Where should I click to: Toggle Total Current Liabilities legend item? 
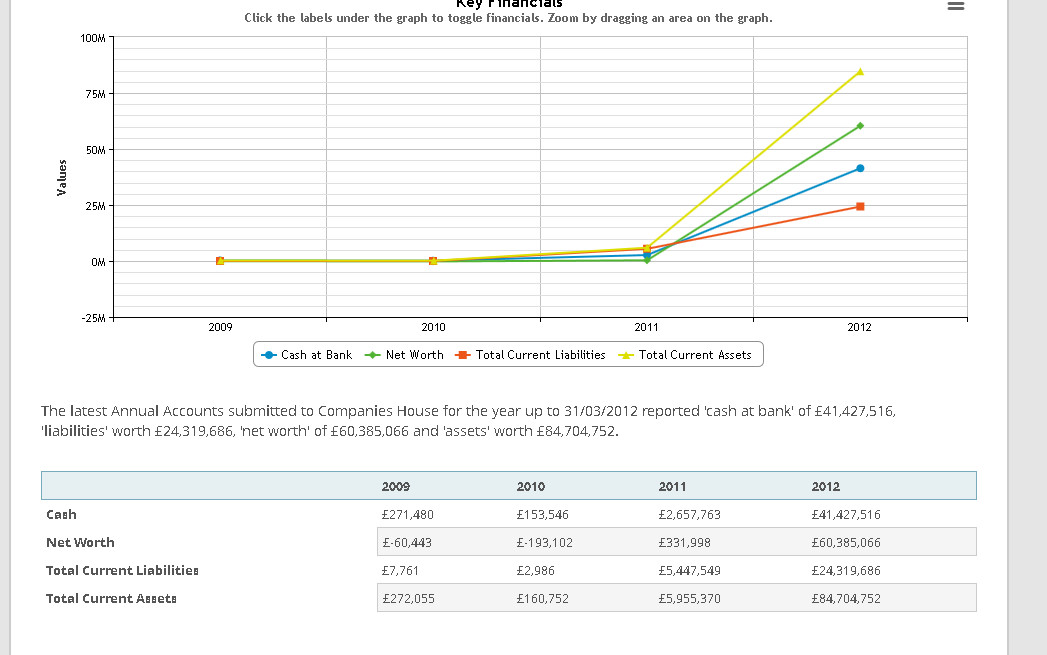click(x=530, y=355)
